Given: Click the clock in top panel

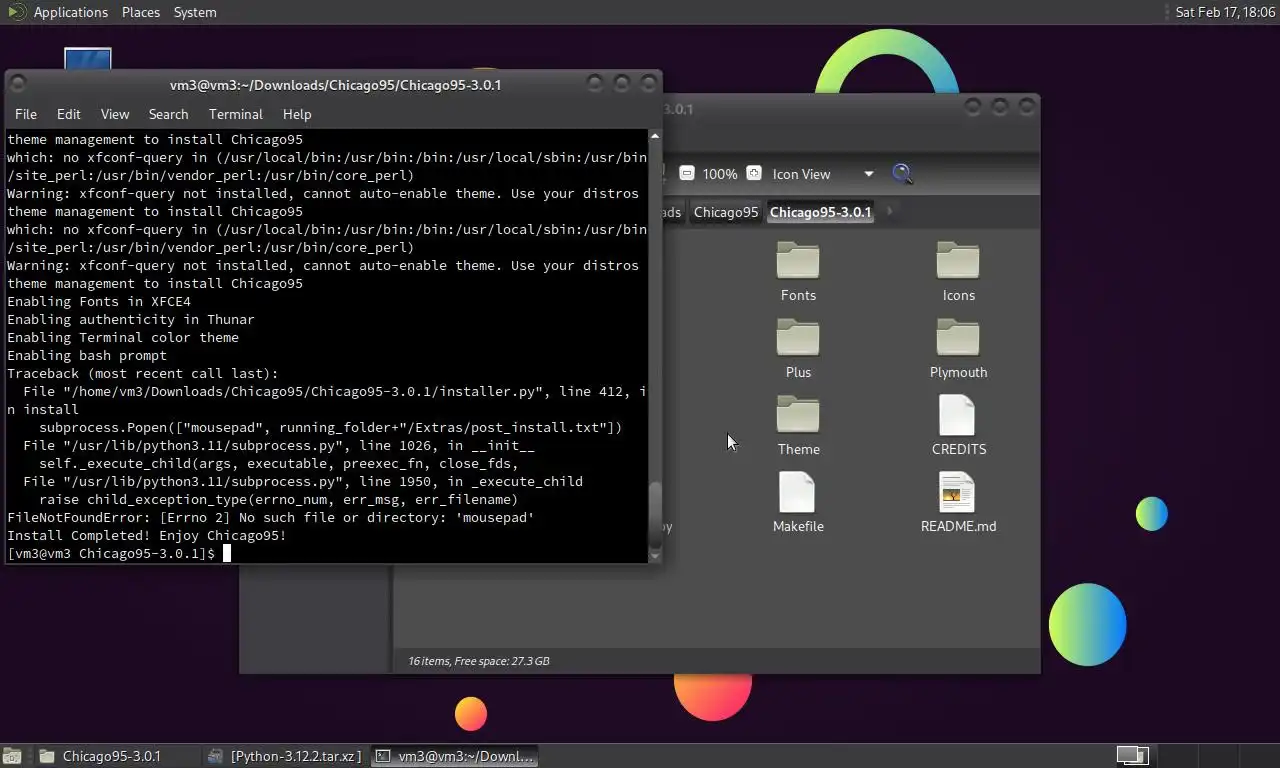Looking at the screenshot, I should (x=1225, y=12).
